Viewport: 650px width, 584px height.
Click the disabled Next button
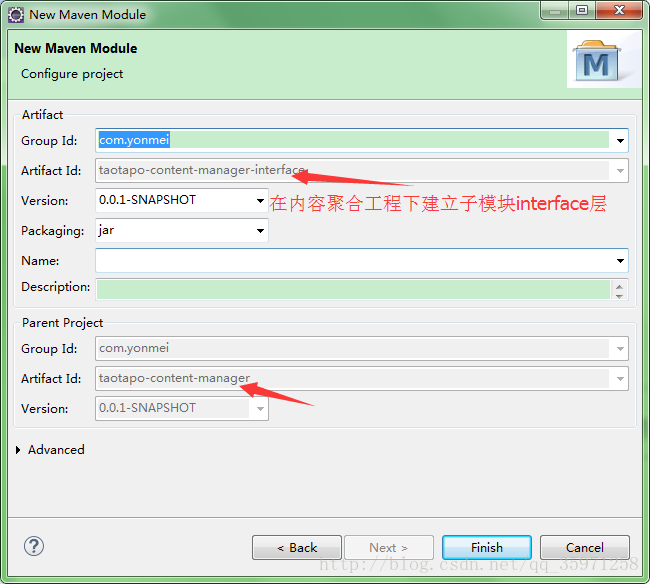[x=389, y=548]
